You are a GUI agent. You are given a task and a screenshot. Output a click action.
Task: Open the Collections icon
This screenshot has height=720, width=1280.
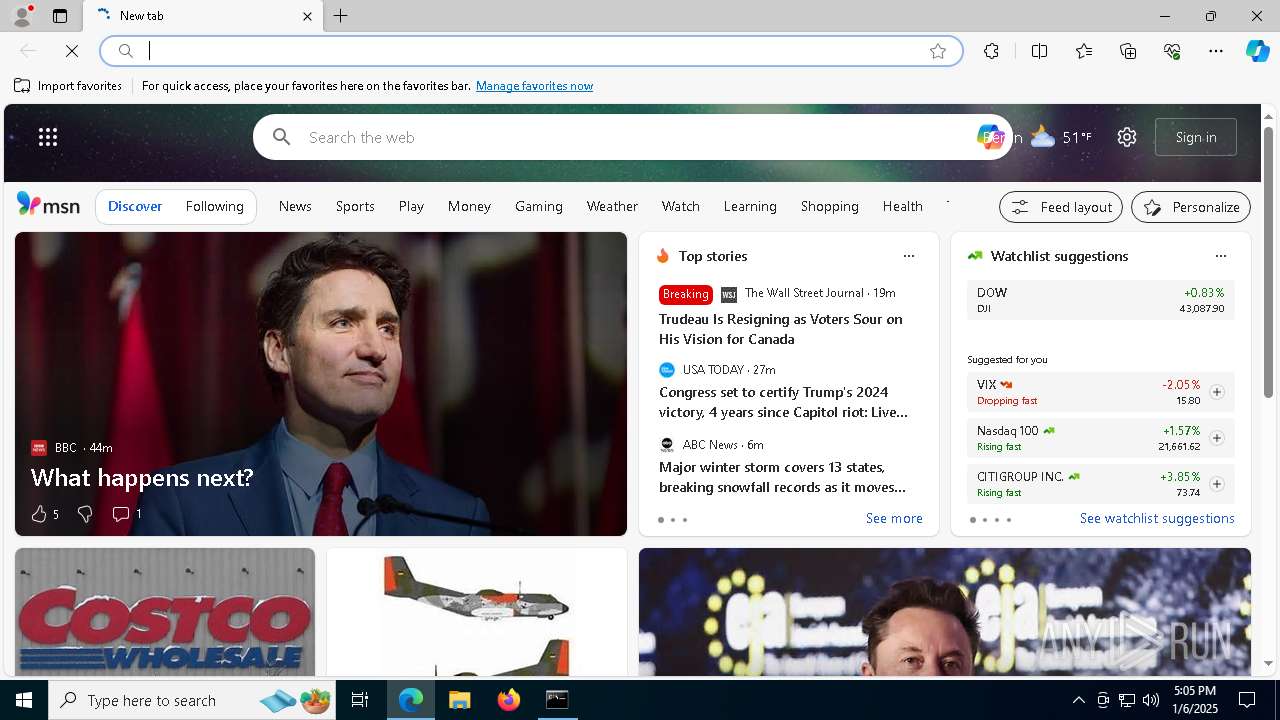(x=1128, y=51)
